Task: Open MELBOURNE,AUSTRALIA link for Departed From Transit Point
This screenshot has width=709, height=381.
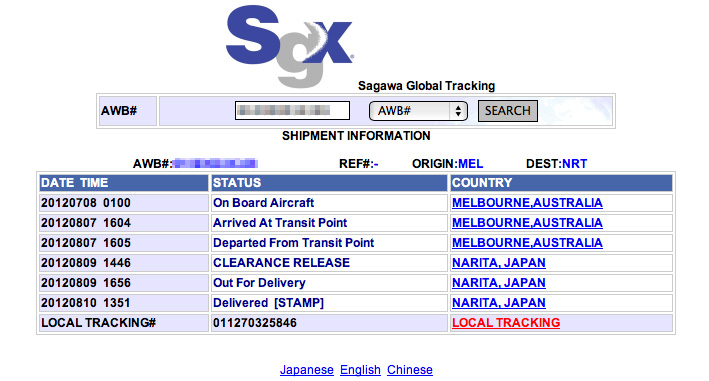Action: pyautogui.click(x=527, y=243)
